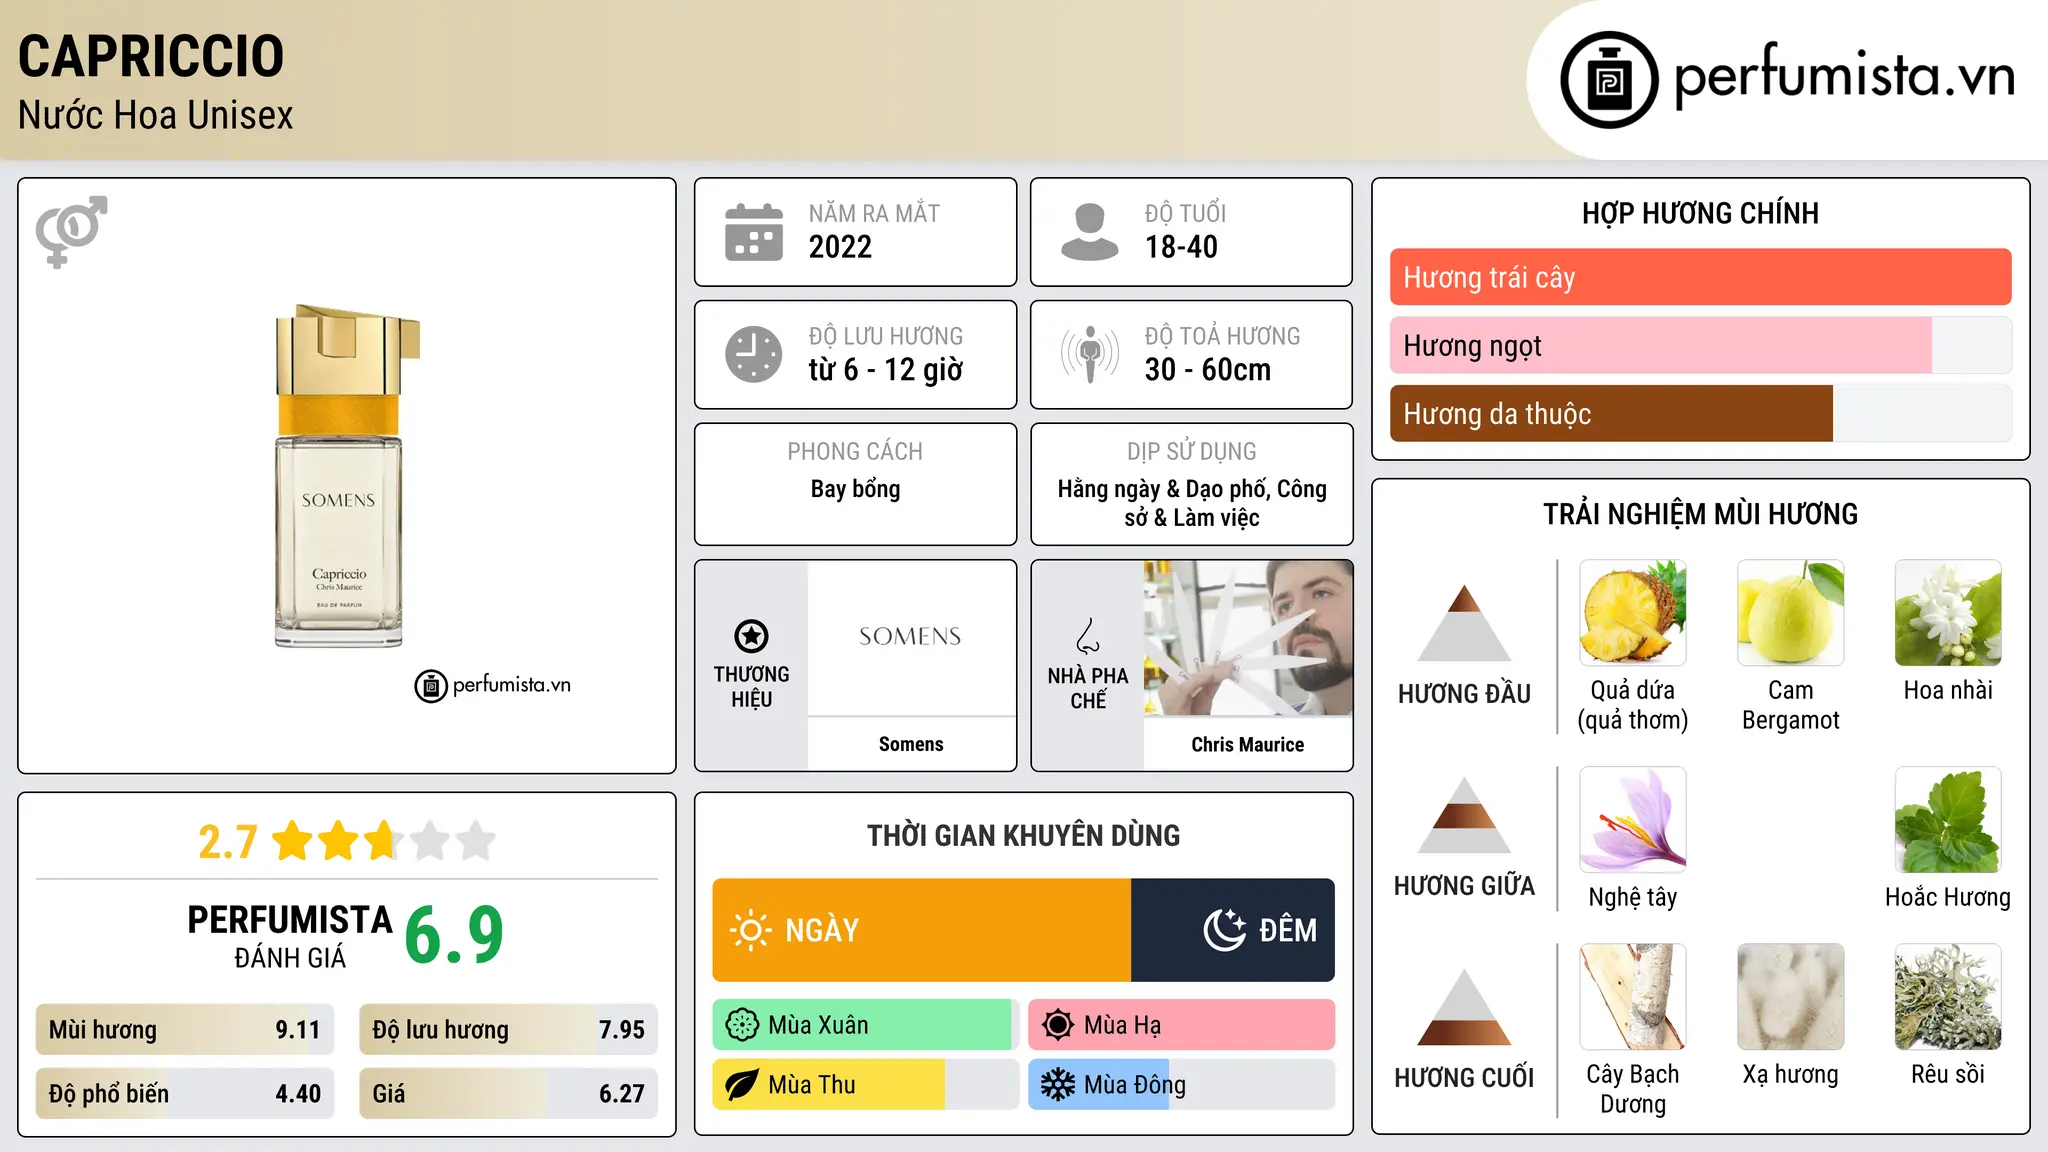
Task: Open the Cây Bạch Dương birch note image
Action: pos(1632,997)
